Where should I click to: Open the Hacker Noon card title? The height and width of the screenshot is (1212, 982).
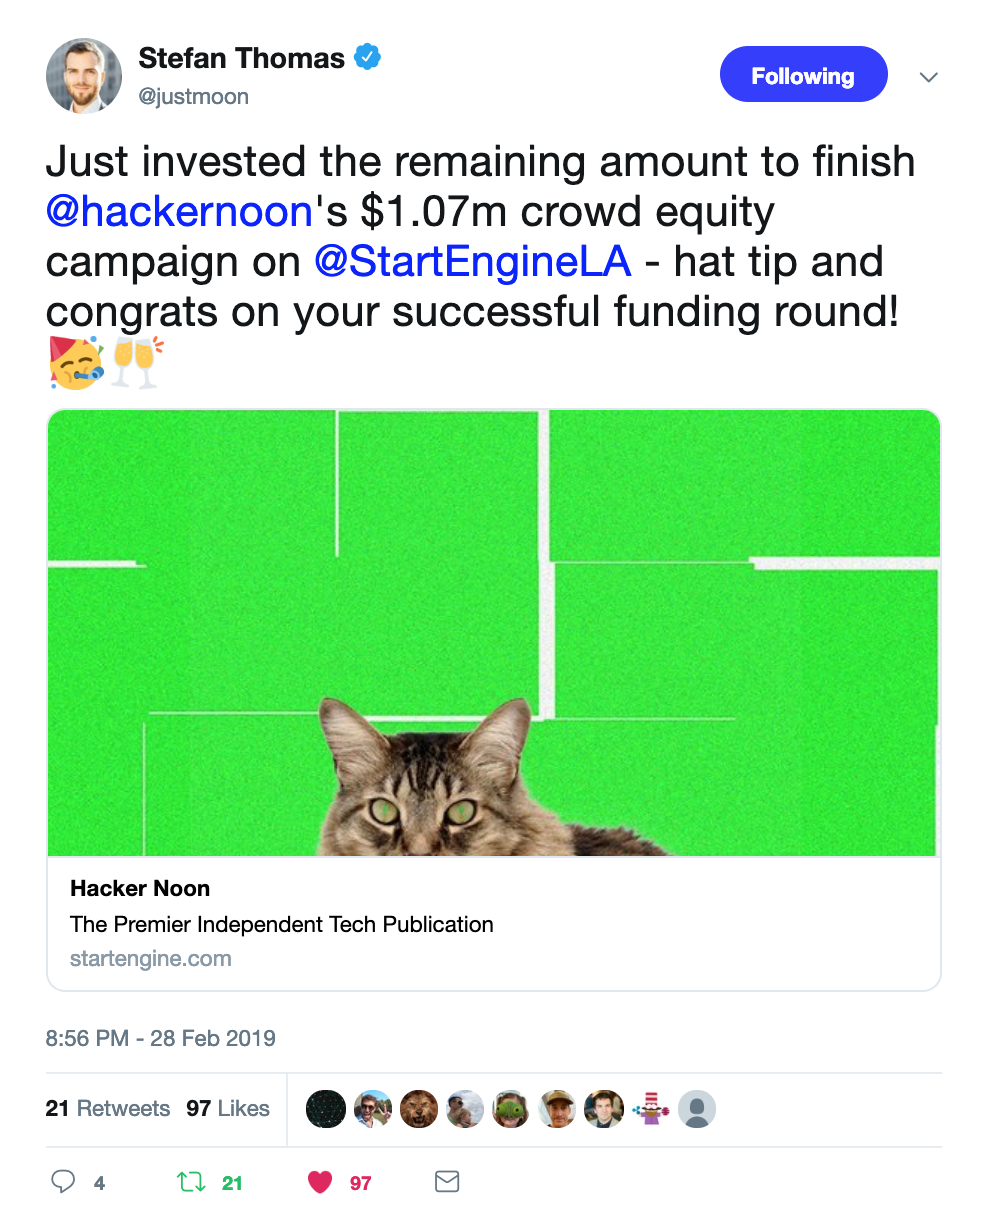(x=140, y=888)
